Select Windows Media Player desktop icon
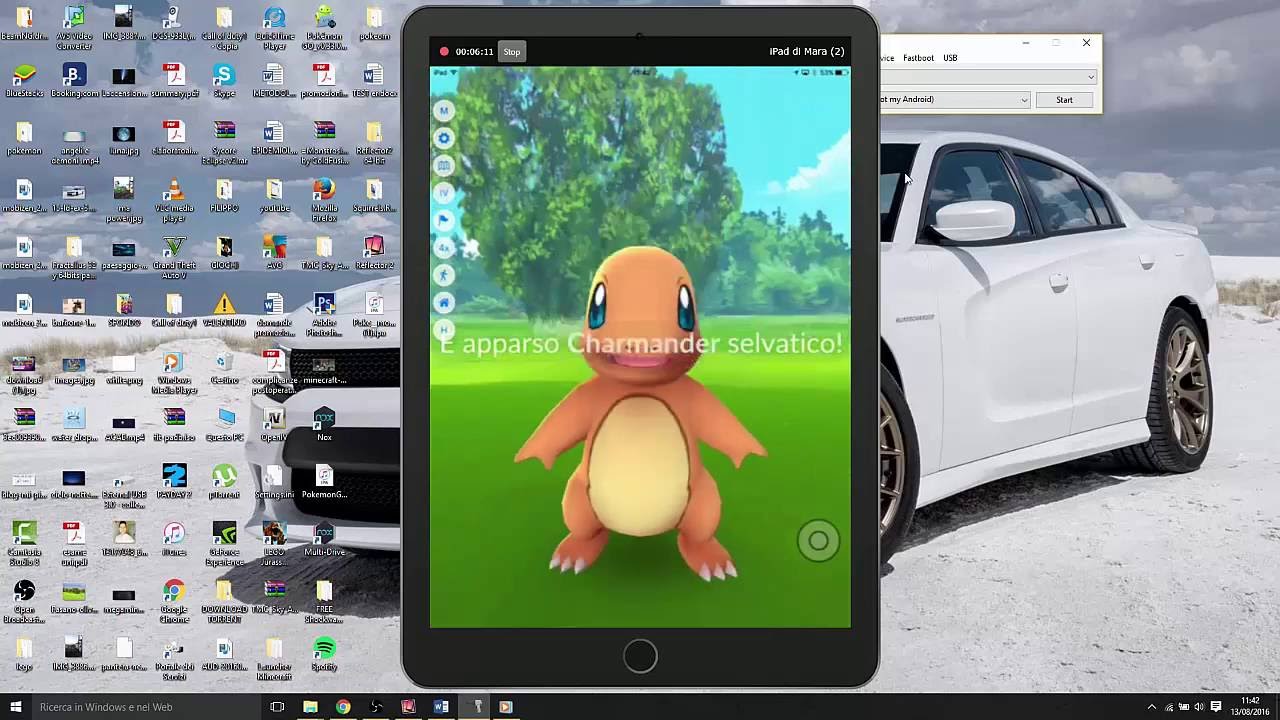 coord(174,373)
